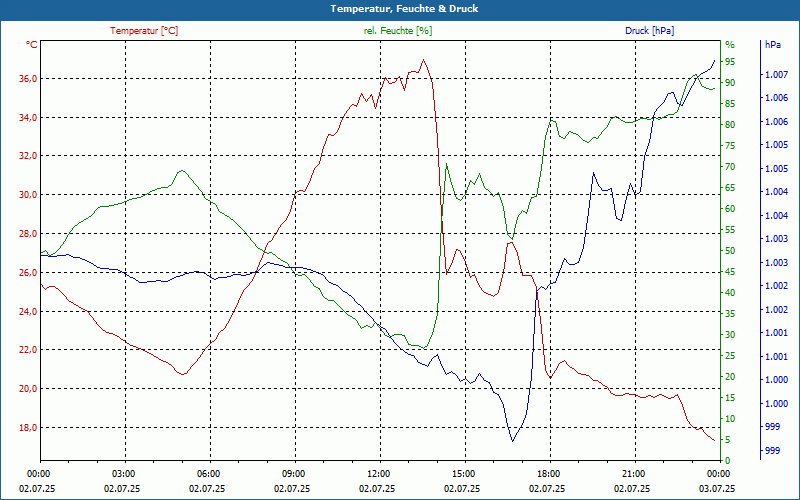Click the '0' humidity axis value
Image resolution: width=800 pixels, height=500 pixels.
pyautogui.click(x=728, y=461)
